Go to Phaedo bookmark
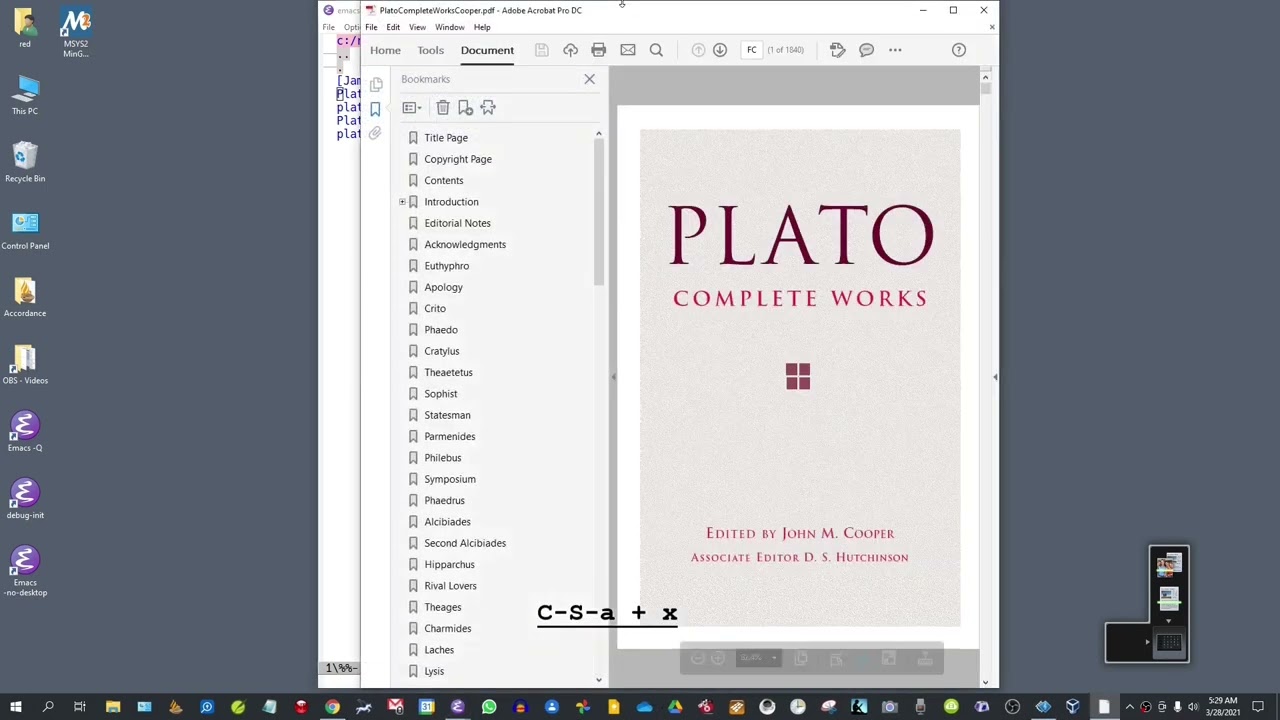1280x720 pixels. (441, 330)
